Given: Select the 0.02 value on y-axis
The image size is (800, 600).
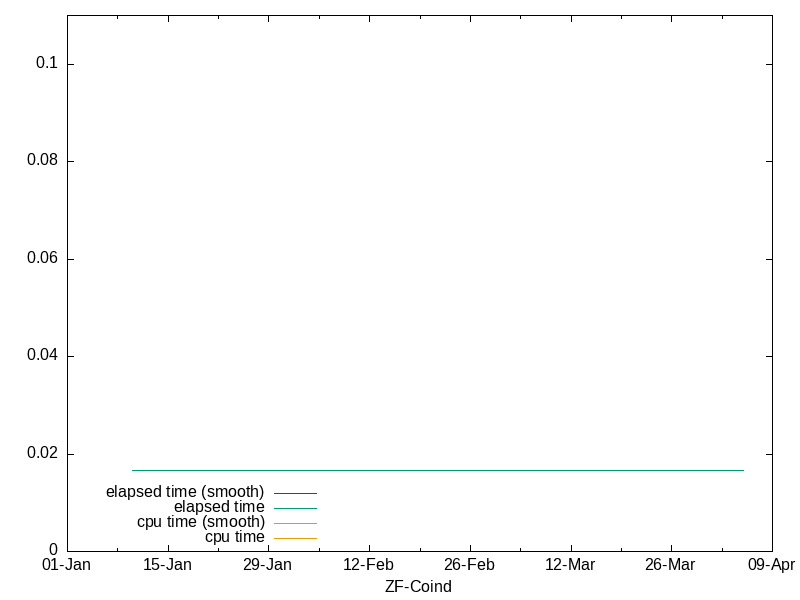Looking at the screenshot, I should [42, 453].
